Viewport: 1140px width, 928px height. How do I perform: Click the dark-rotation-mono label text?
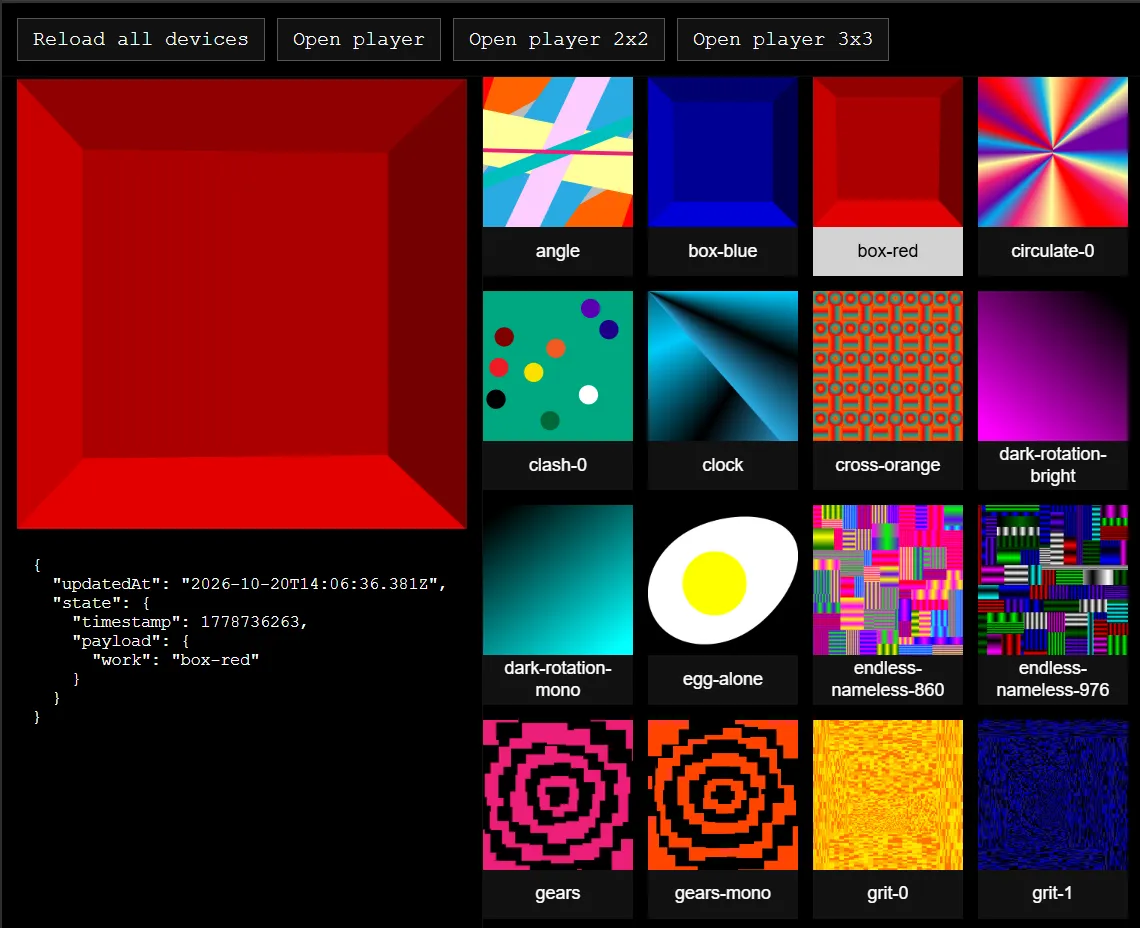pyautogui.click(x=558, y=679)
